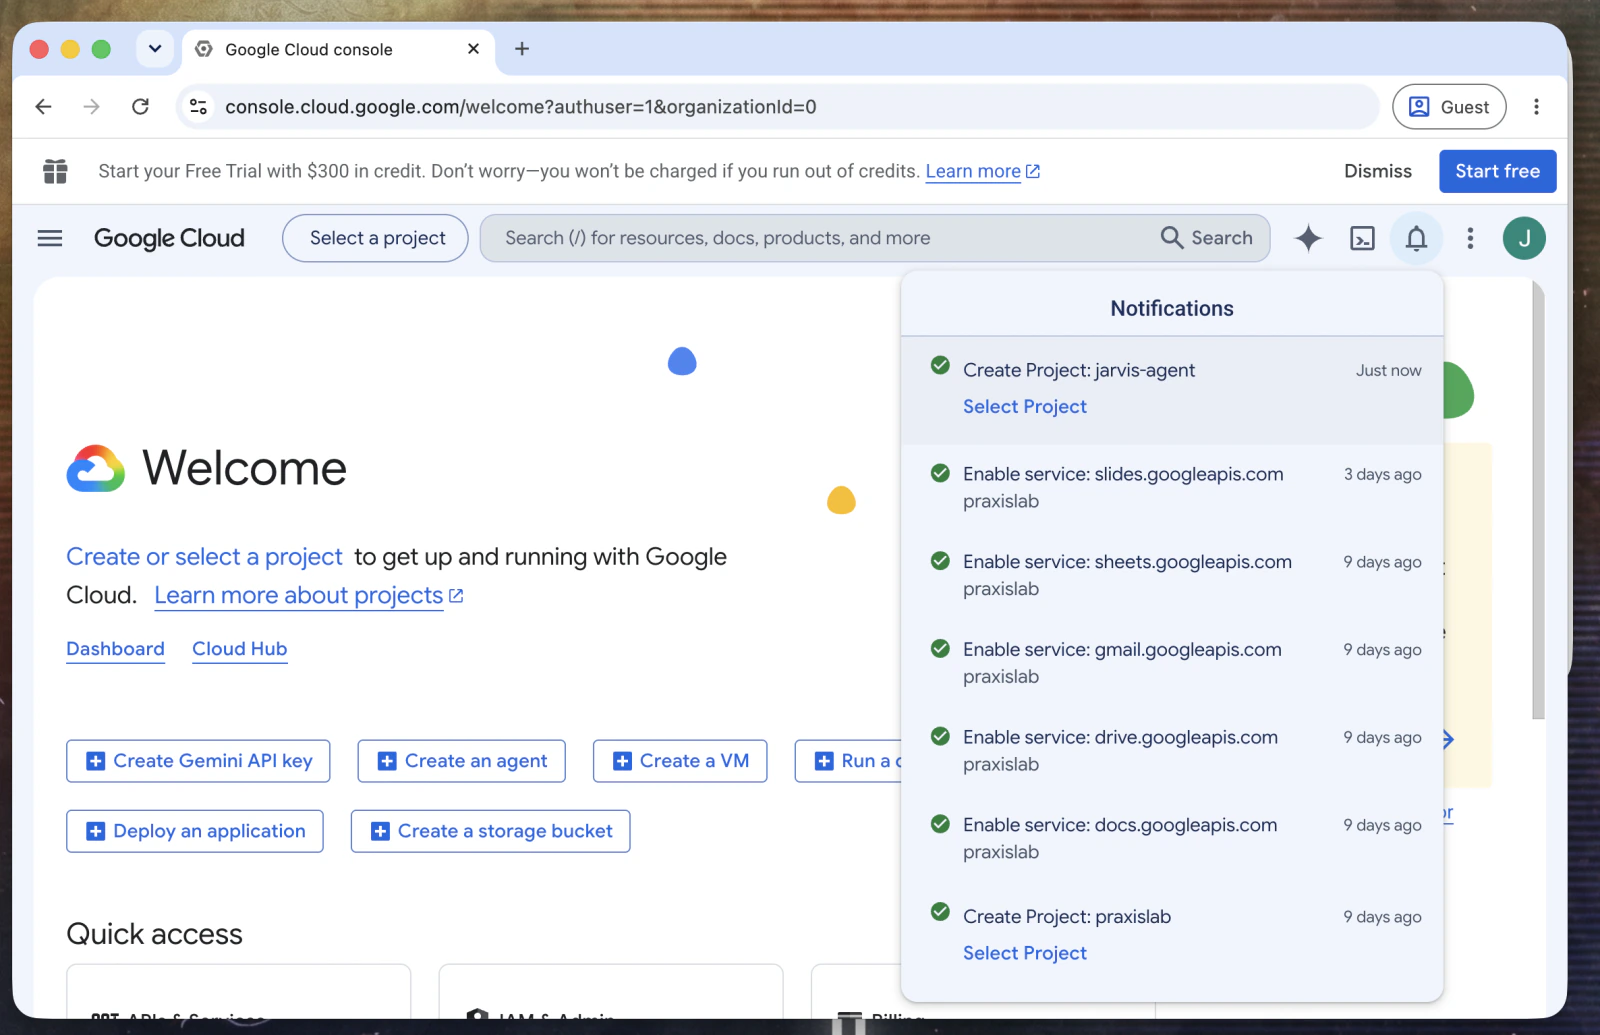Dismiss the free trial banner

(x=1377, y=171)
